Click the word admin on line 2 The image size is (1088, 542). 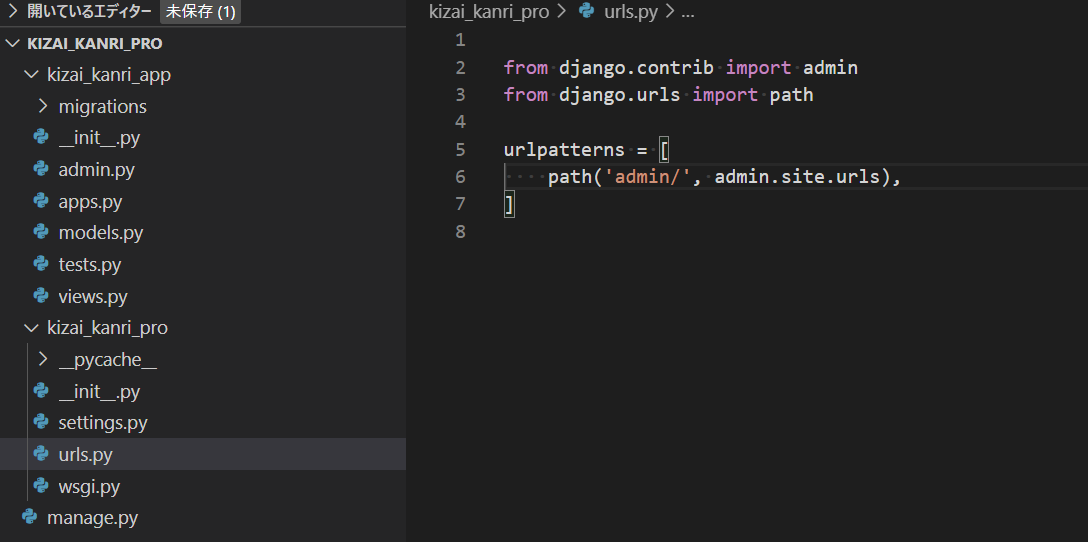(x=831, y=67)
